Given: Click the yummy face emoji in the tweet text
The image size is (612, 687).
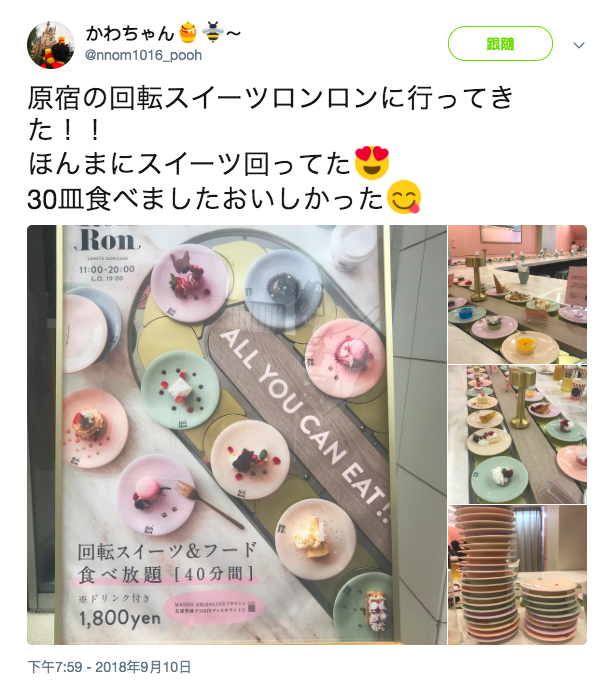Looking at the screenshot, I should 404,197.
